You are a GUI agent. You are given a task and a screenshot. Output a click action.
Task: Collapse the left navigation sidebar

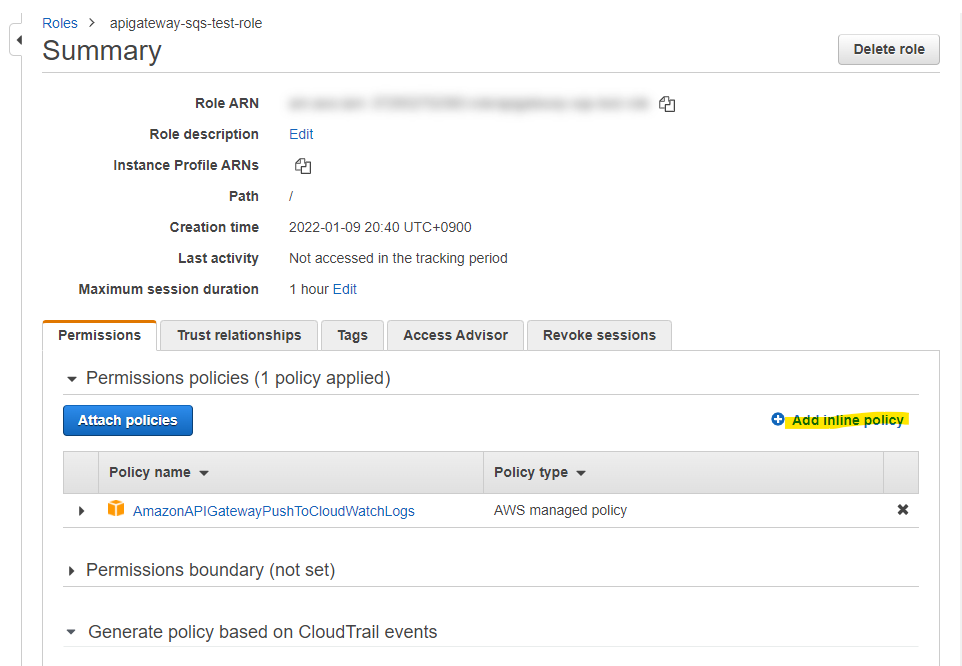point(16,37)
